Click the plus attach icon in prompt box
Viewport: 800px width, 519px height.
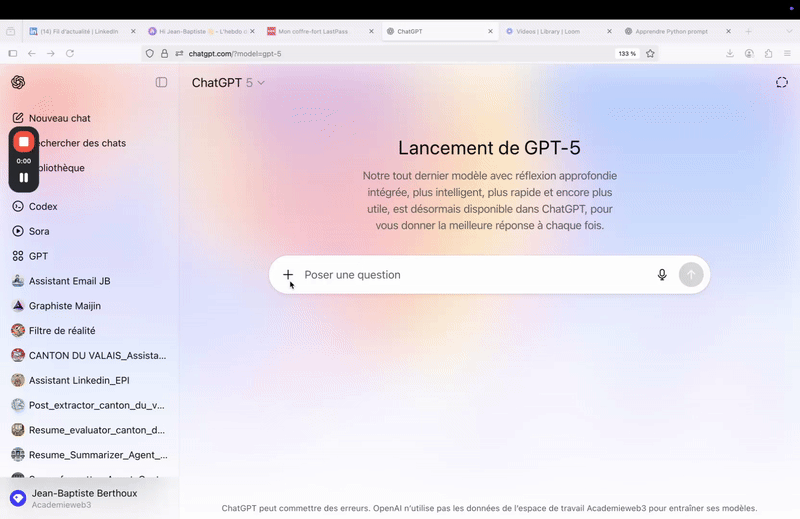pos(288,275)
